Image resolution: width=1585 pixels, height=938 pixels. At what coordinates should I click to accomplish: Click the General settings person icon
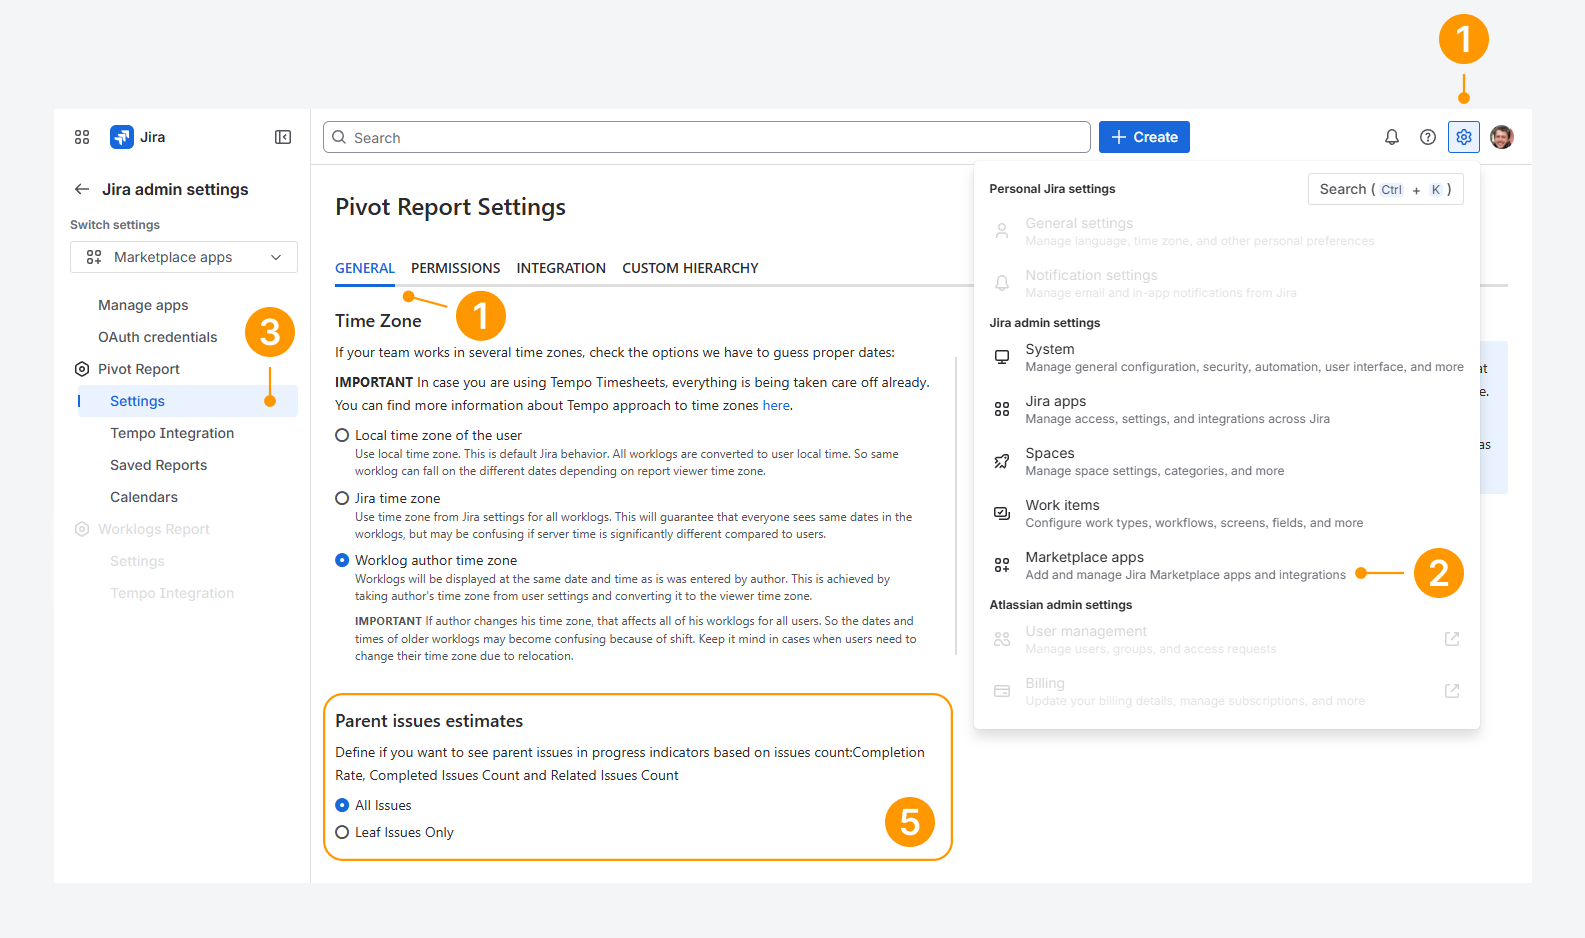(1002, 231)
